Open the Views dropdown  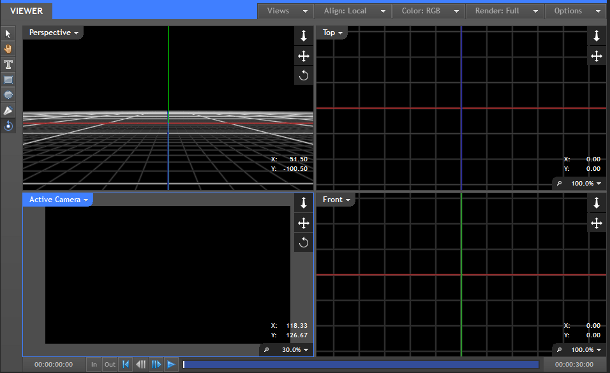(286, 11)
